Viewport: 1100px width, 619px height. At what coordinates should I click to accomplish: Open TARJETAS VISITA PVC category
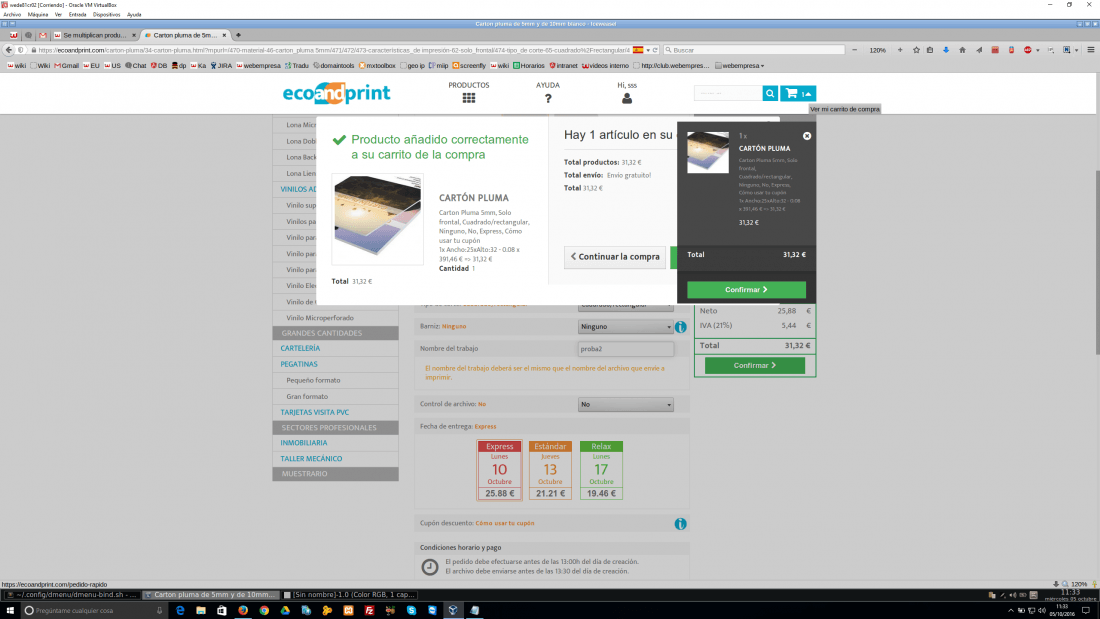click(x=314, y=413)
